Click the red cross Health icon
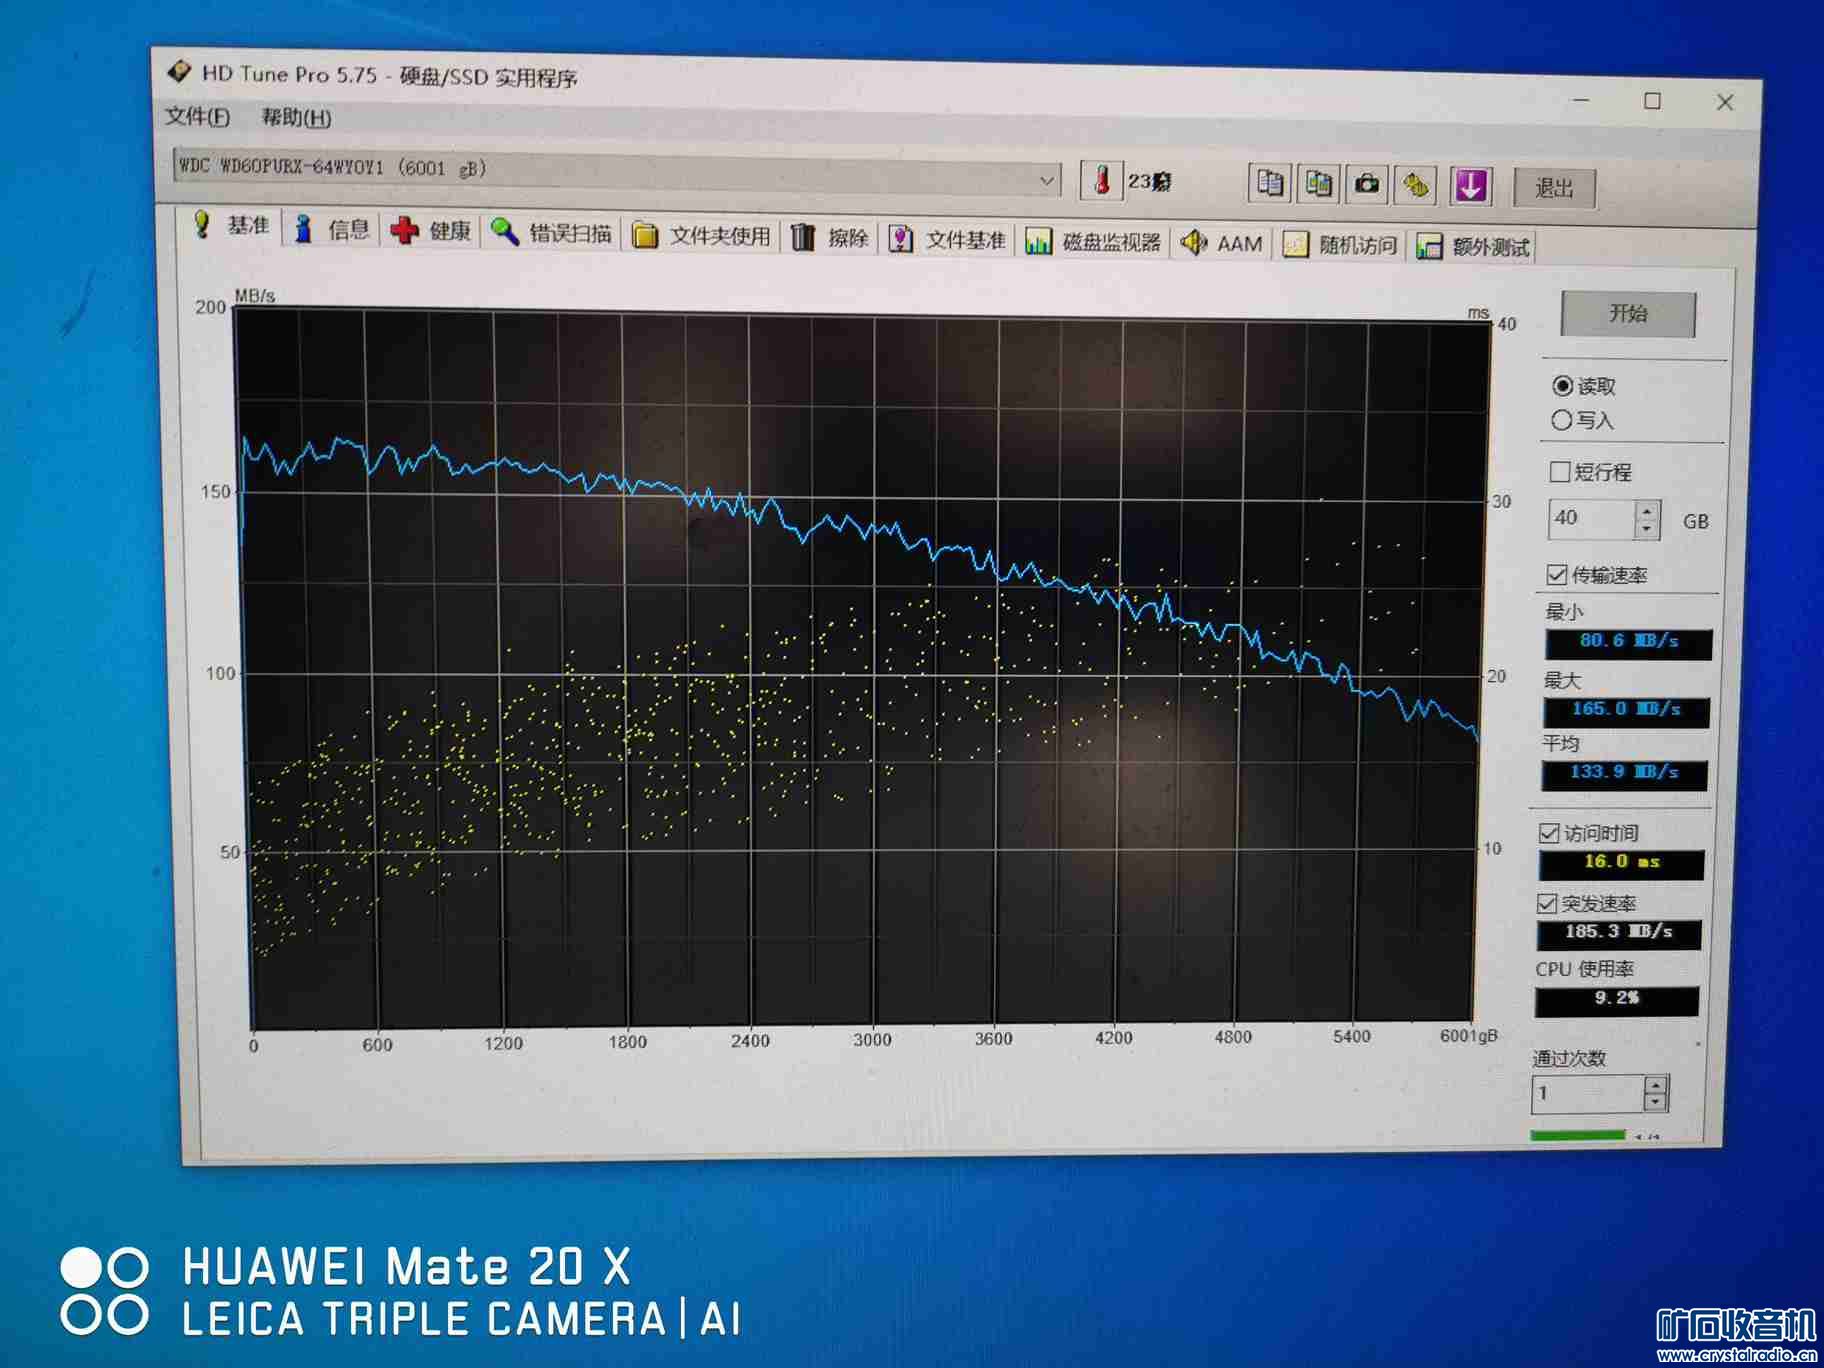Image resolution: width=1824 pixels, height=1368 pixels. pos(404,230)
